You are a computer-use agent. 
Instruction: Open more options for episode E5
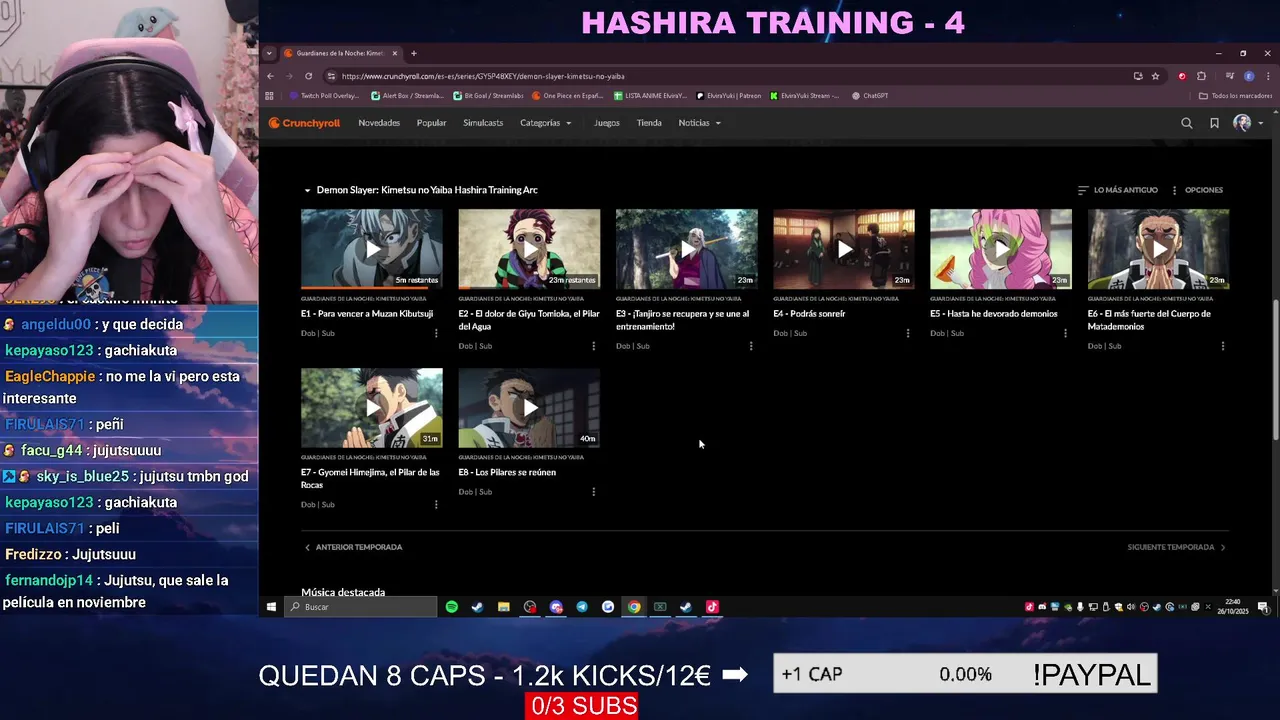[1065, 333]
